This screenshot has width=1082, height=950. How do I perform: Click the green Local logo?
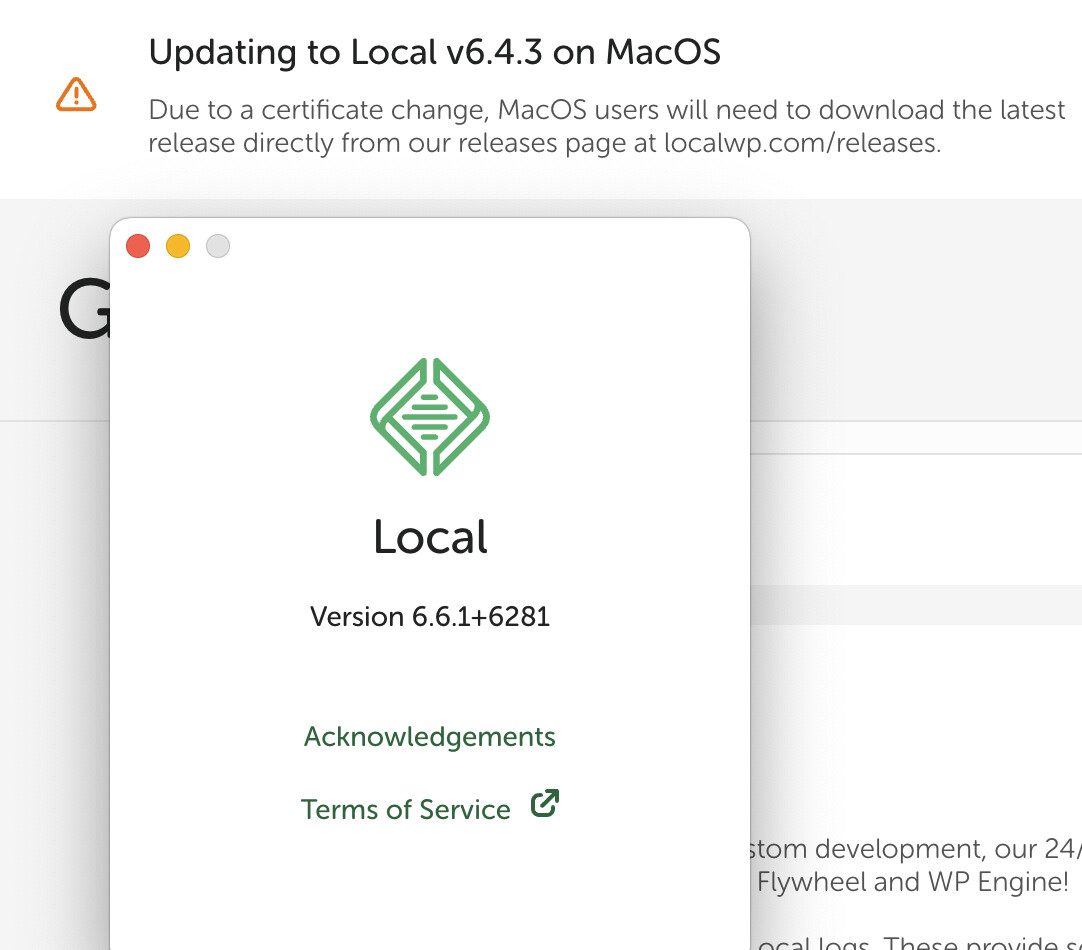(430, 417)
